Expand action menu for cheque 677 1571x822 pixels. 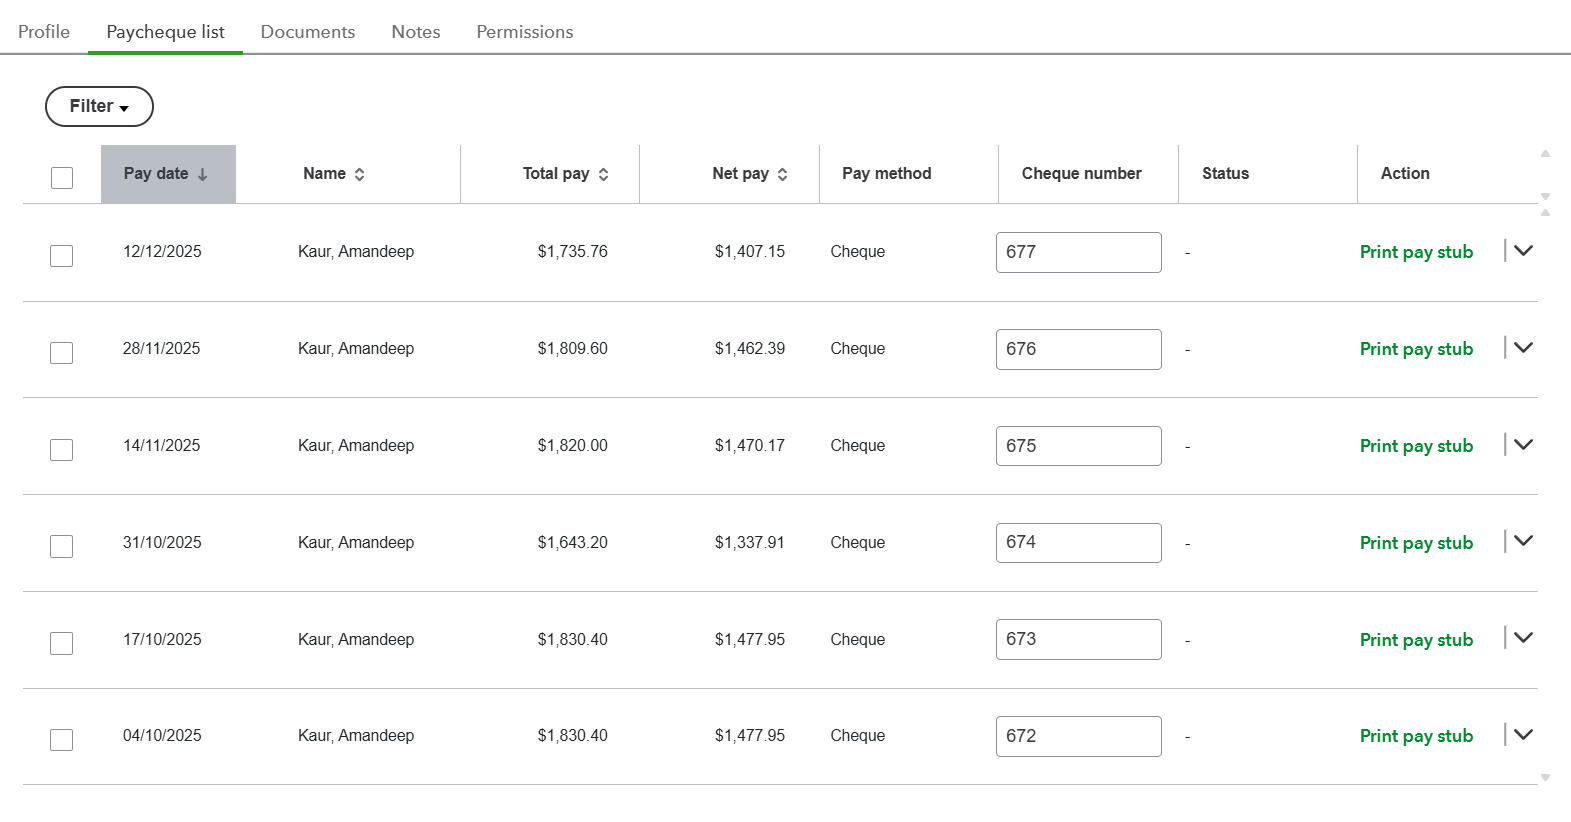(1523, 251)
